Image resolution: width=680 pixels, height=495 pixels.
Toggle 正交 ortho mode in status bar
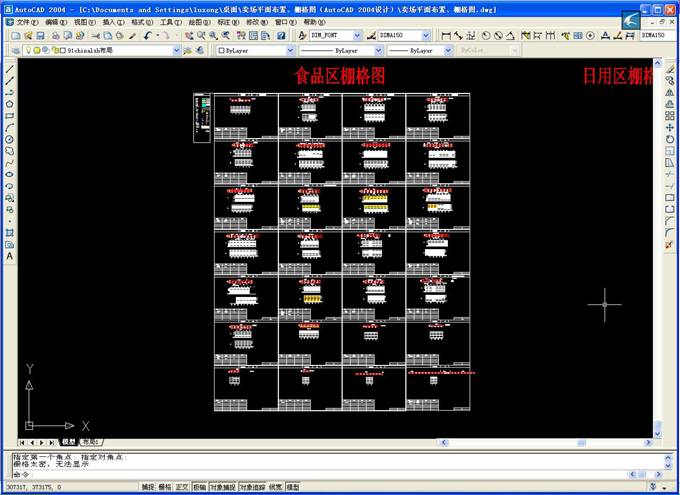183,487
